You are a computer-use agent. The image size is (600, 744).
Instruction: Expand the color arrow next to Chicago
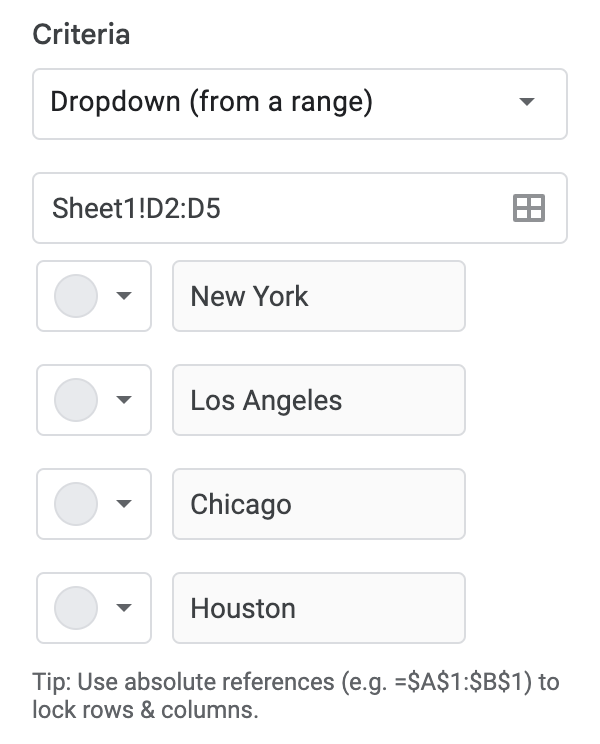[x=124, y=504]
